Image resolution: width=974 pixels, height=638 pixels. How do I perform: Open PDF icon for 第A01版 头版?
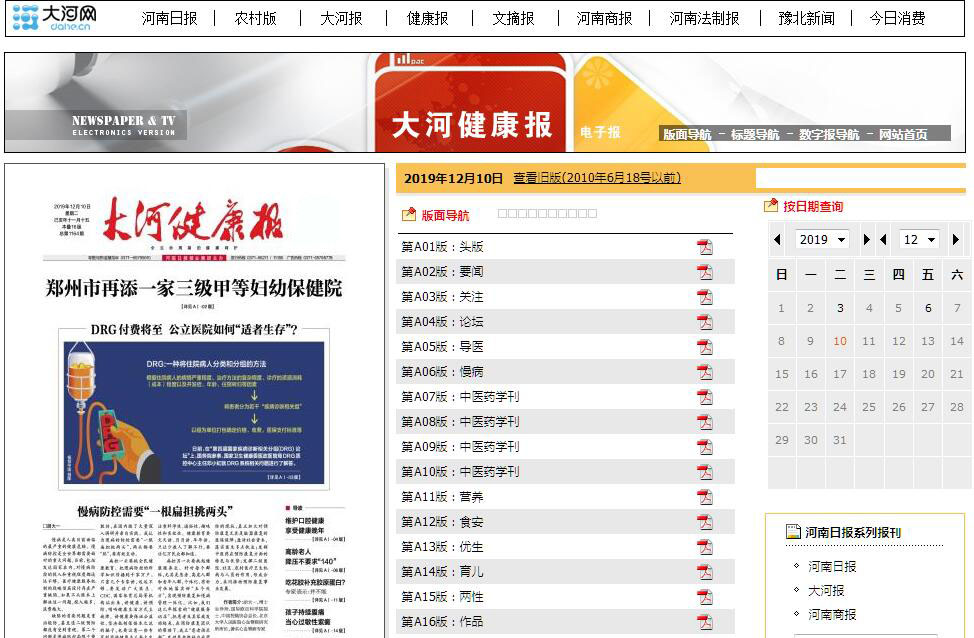(705, 247)
